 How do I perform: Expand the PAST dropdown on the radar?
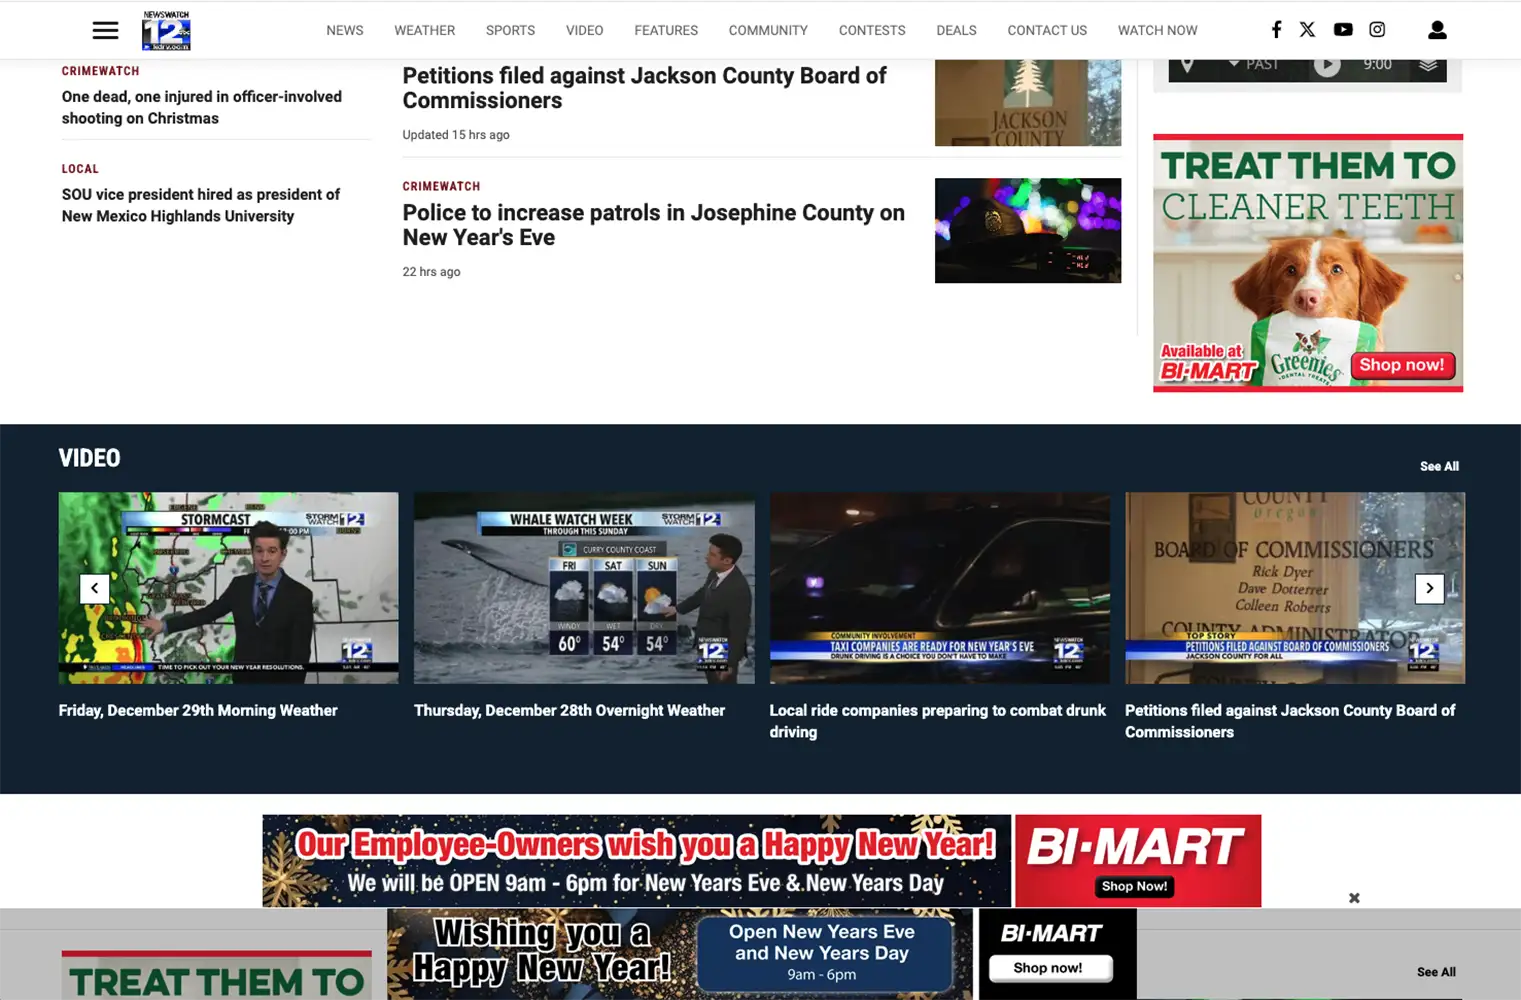[x=1253, y=65]
